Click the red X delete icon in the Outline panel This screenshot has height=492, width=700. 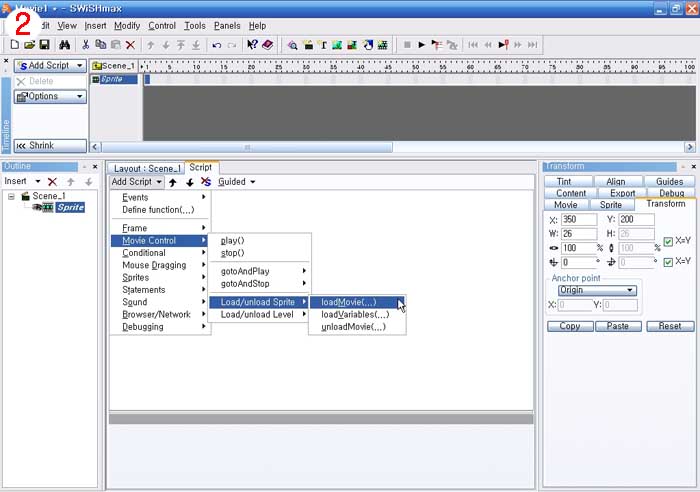pos(52,181)
